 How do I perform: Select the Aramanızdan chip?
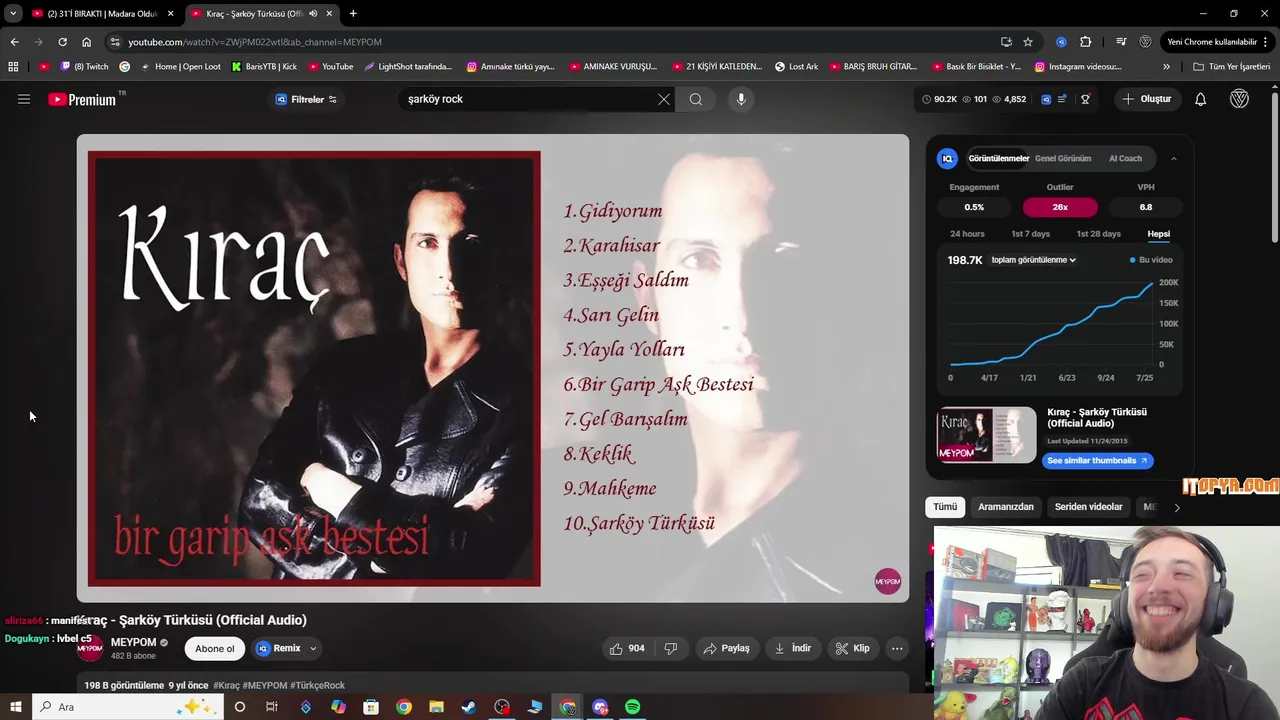click(1006, 507)
